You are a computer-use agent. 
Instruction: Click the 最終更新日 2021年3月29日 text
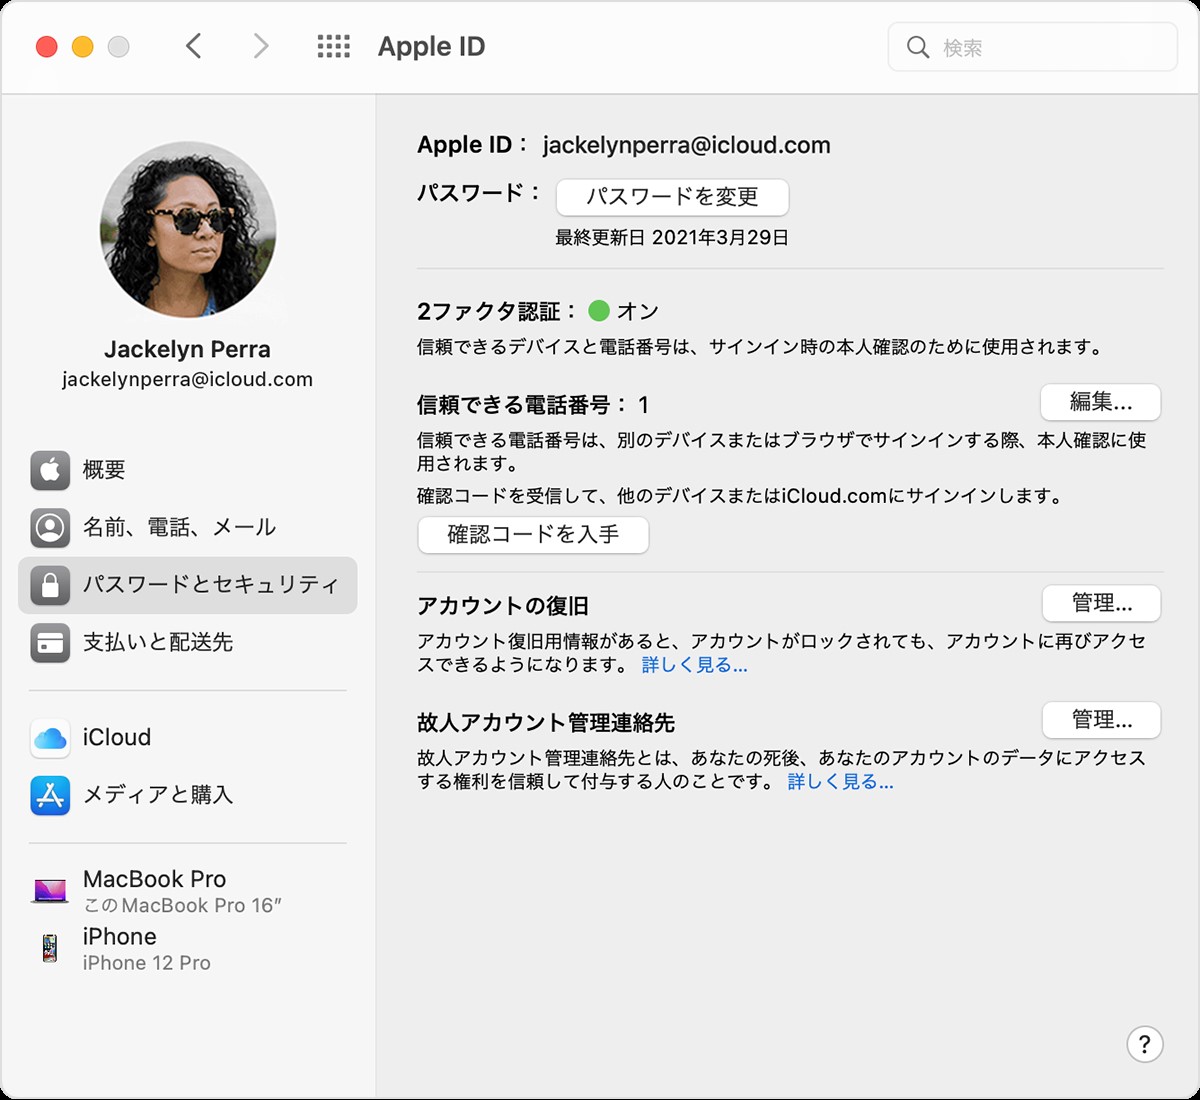click(672, 238)
